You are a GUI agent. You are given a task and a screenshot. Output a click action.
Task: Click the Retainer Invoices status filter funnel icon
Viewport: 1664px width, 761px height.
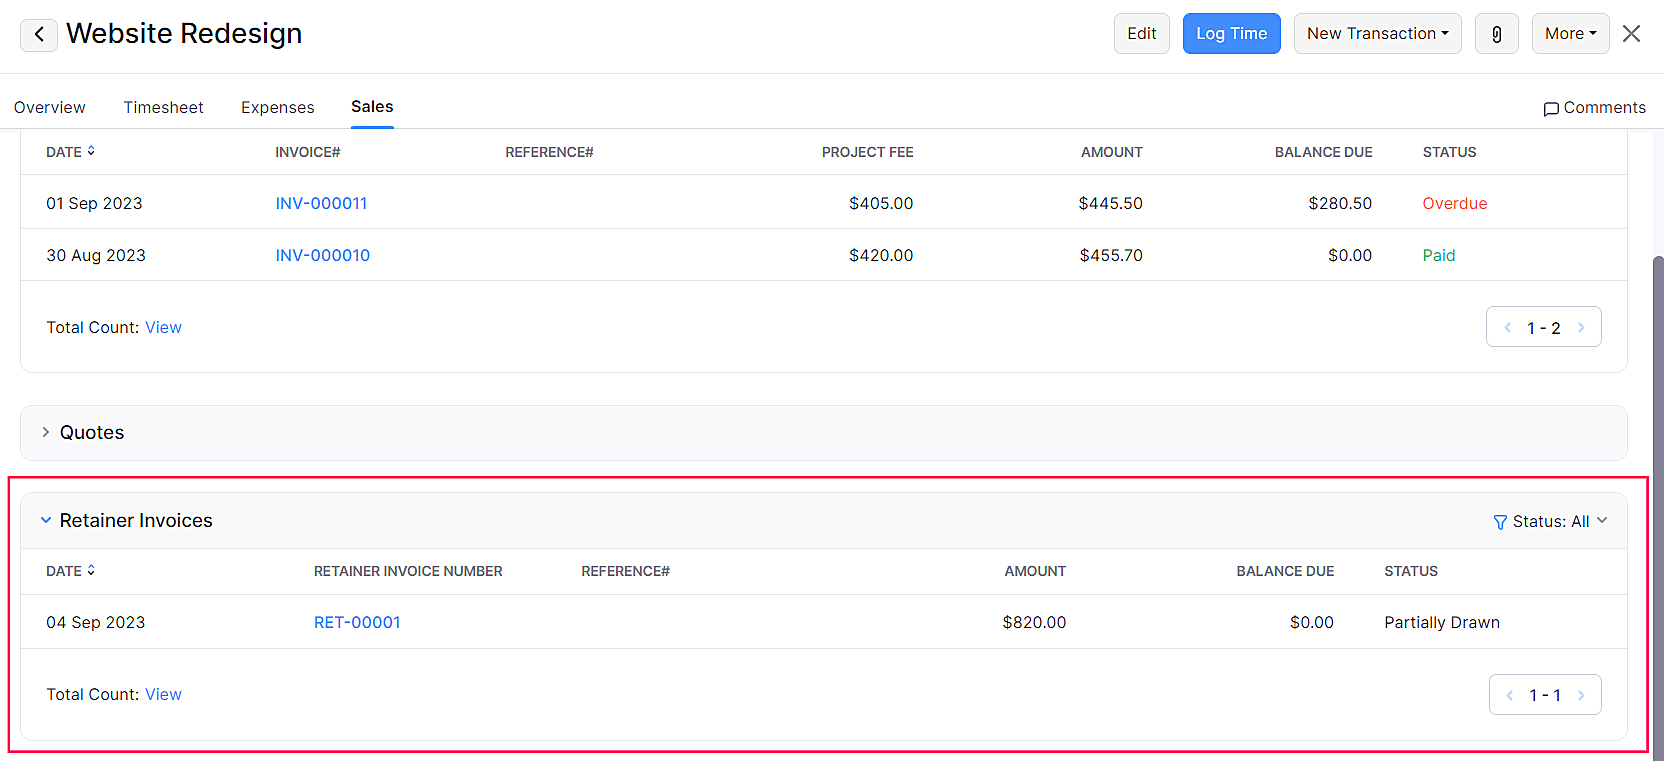coord(1499,522)
